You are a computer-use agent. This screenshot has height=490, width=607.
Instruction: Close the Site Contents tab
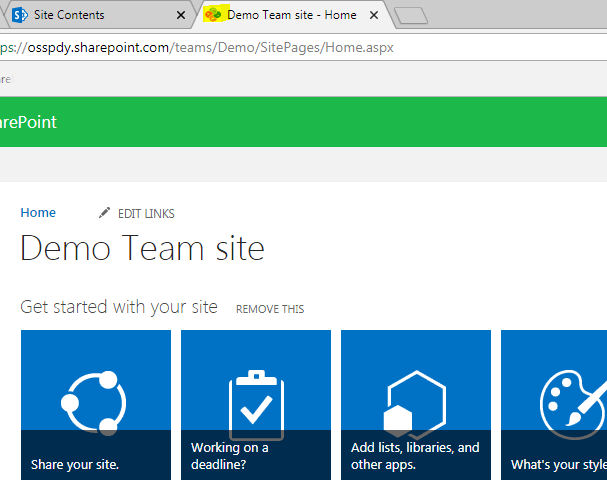[180, 15]
